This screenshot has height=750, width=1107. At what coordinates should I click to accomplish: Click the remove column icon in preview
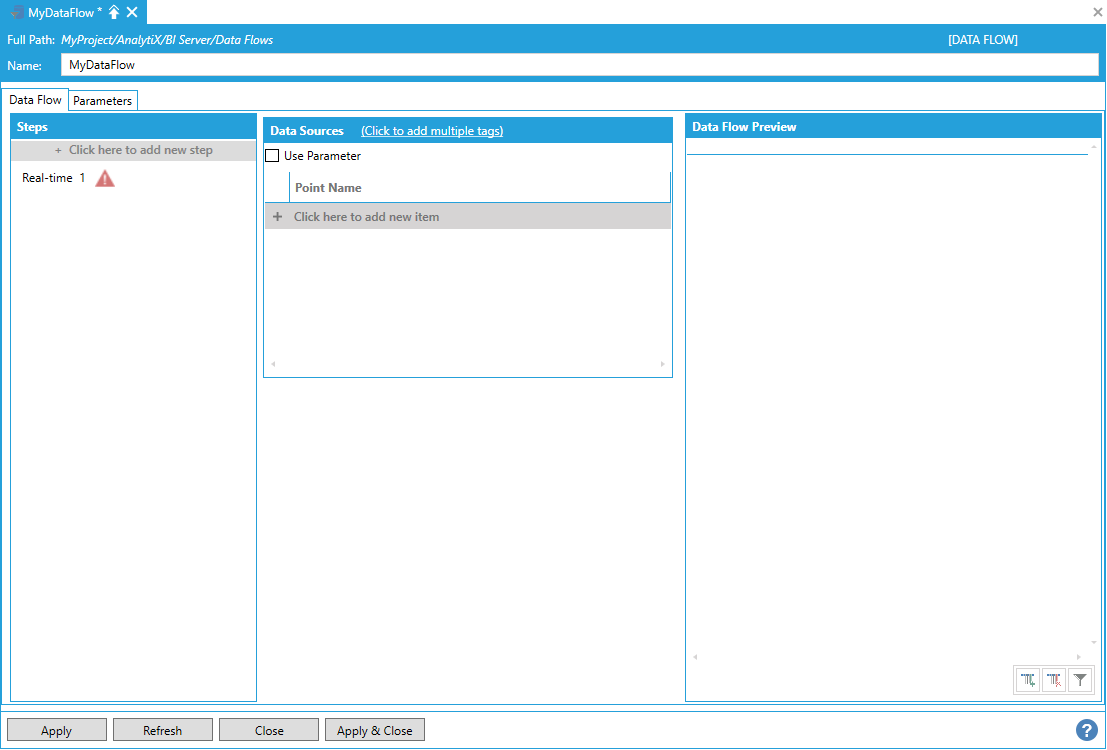click(x=1054, y=680)
